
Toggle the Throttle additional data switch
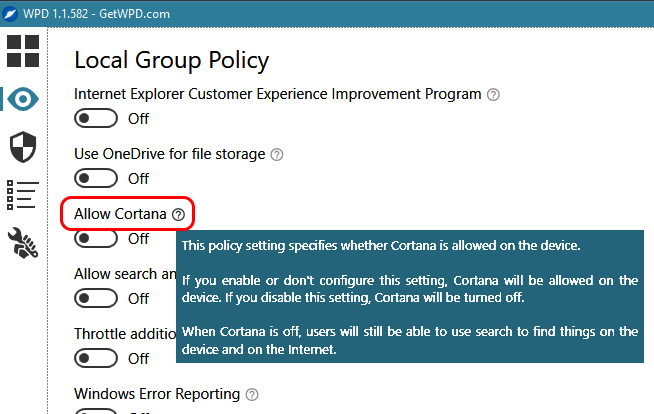coord(97,359)
